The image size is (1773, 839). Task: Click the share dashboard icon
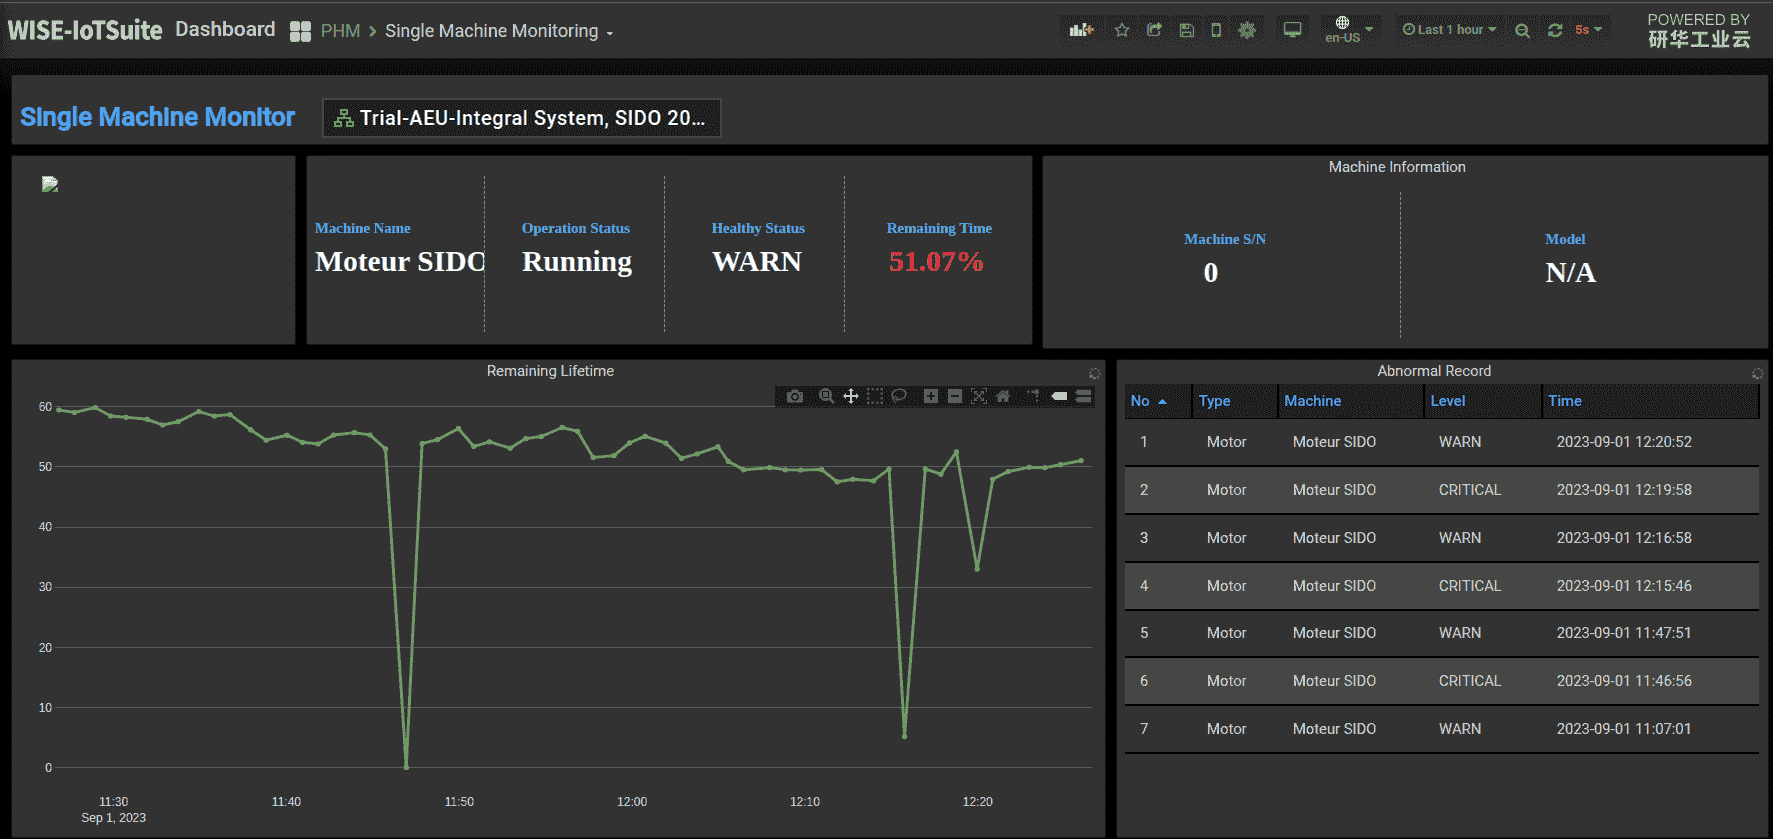pos(1154,30)
